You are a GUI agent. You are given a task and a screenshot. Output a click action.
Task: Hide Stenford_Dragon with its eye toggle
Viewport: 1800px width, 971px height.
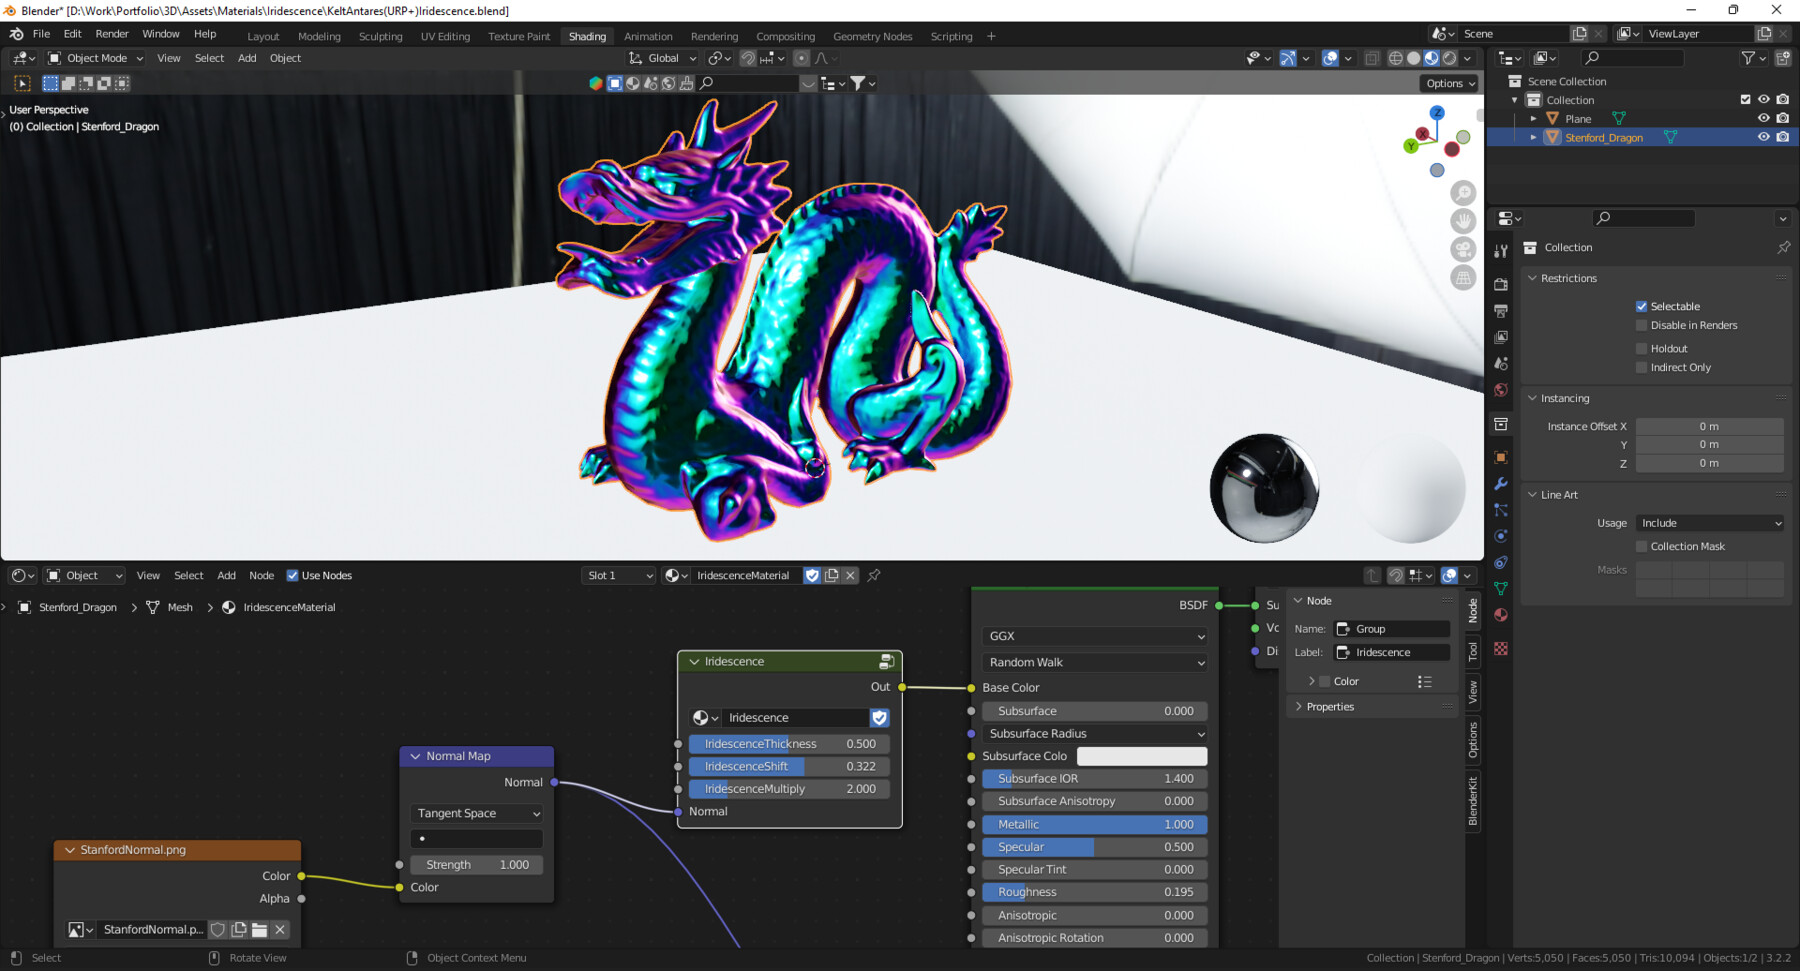(1763, 137)
